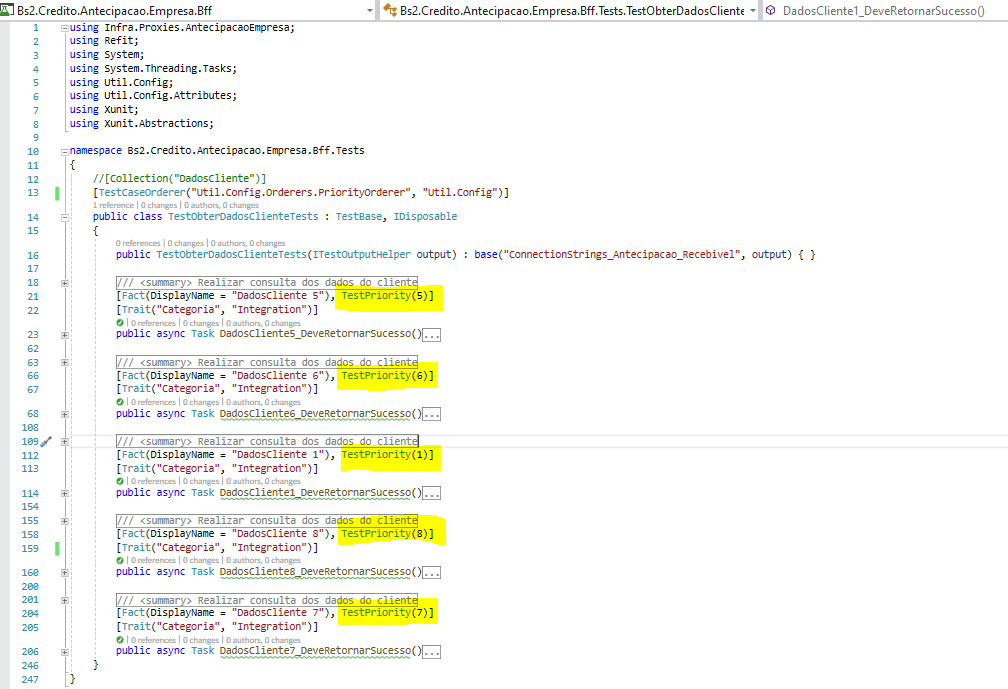1008x689 pixels.
Task: Click the namespace name Bs2.Credito.Antecipacao.Empresa.Bff.Tests
Action: tap(246, 150)
